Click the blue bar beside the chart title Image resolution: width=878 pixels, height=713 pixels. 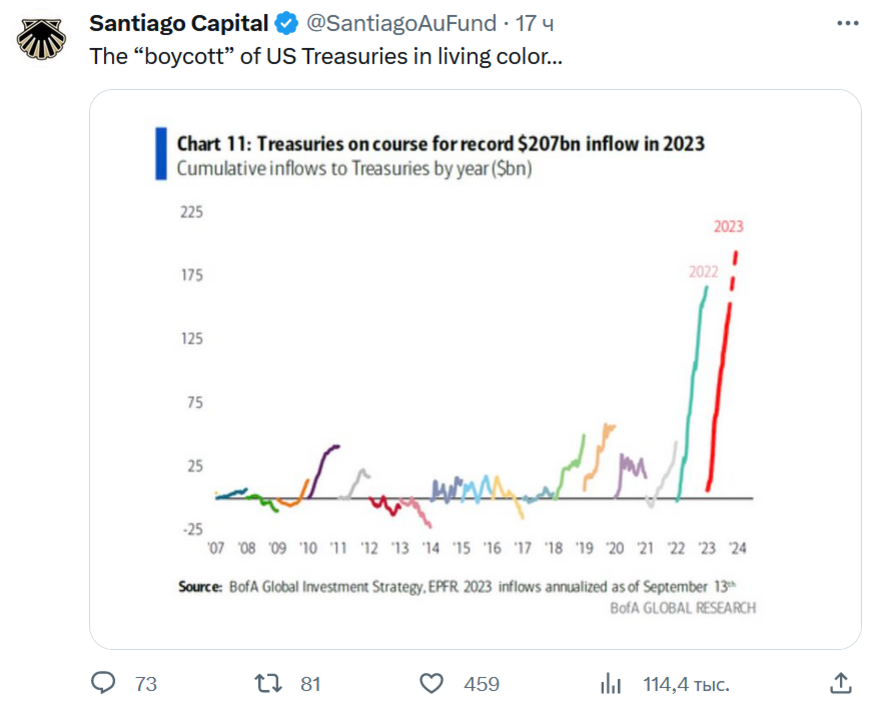(x=160, y=154)
